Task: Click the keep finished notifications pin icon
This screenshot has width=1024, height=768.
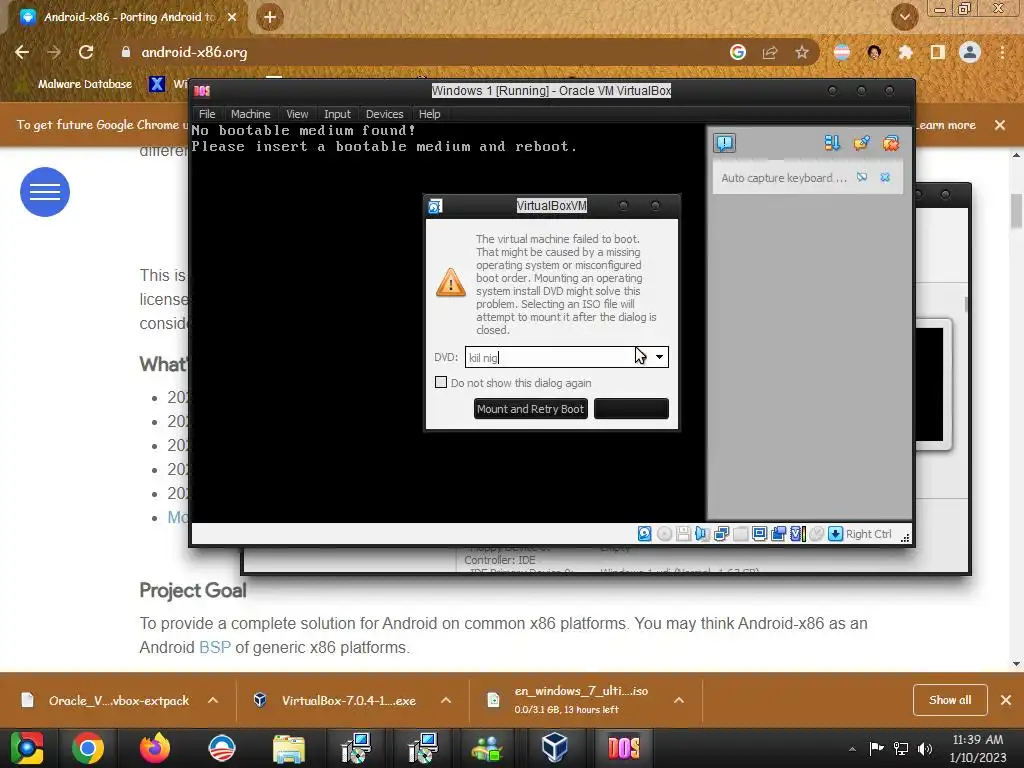Action: (861, 143)
